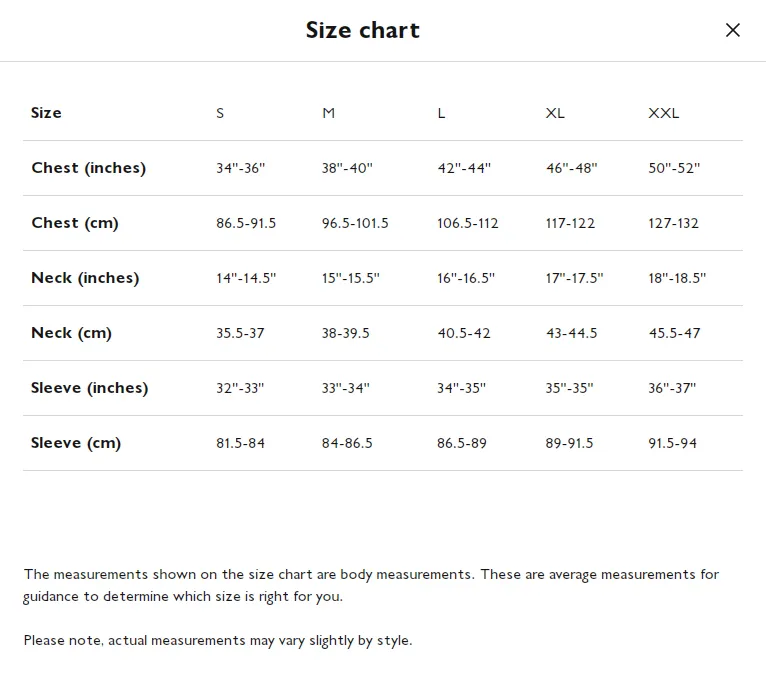
Task: Close the size chart dialog
Action: click(732, 30)
